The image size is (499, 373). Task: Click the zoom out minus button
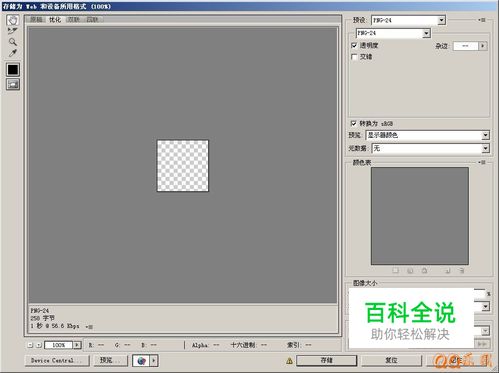coord(30,345)
